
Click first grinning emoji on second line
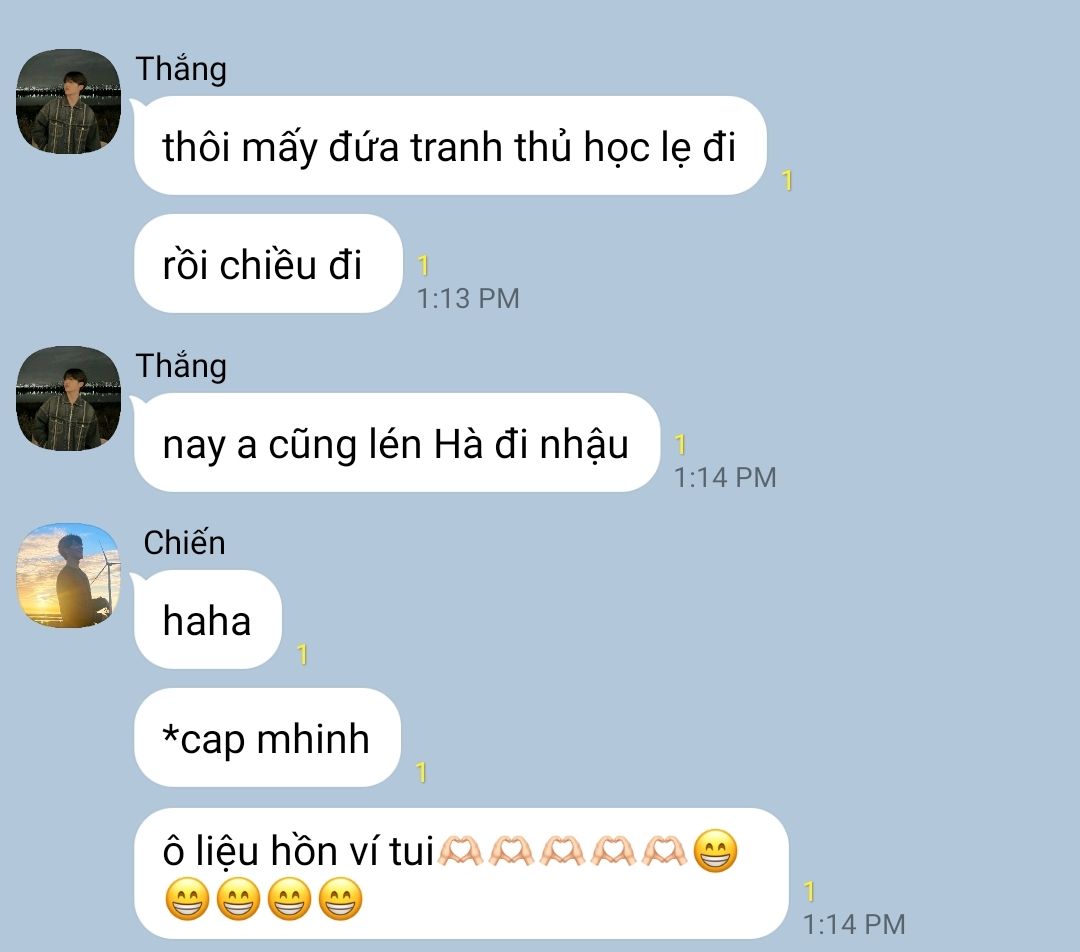tap(187, 899)
